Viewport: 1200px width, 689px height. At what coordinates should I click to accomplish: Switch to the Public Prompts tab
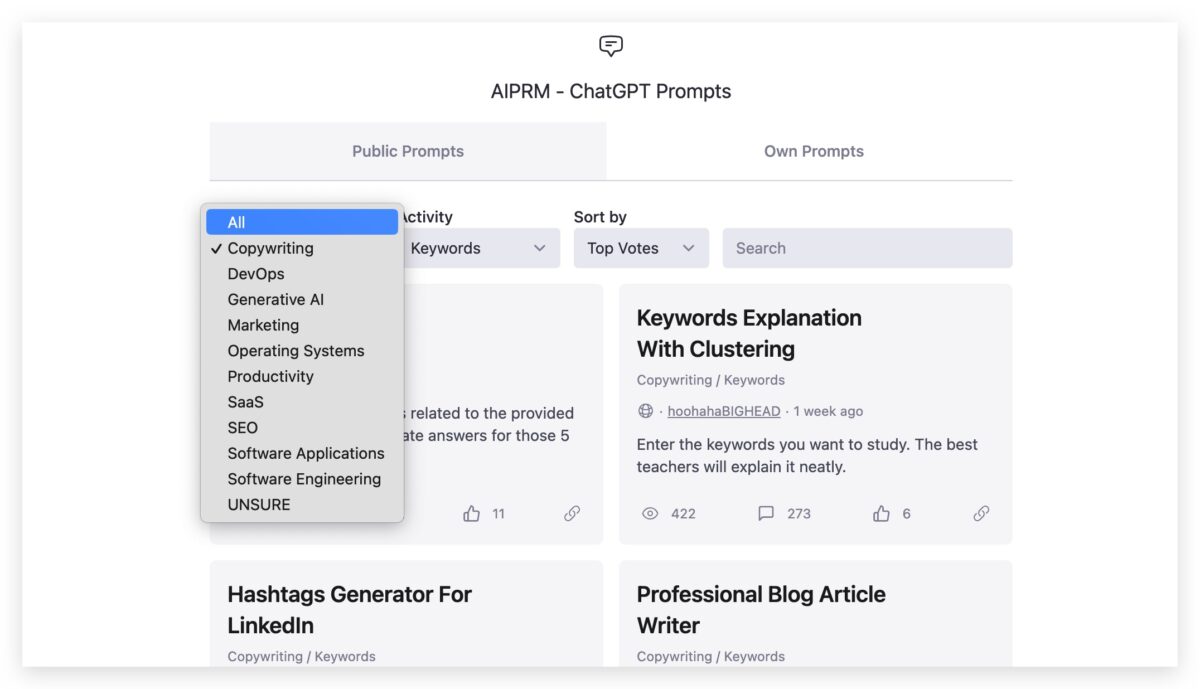point(408,151)
